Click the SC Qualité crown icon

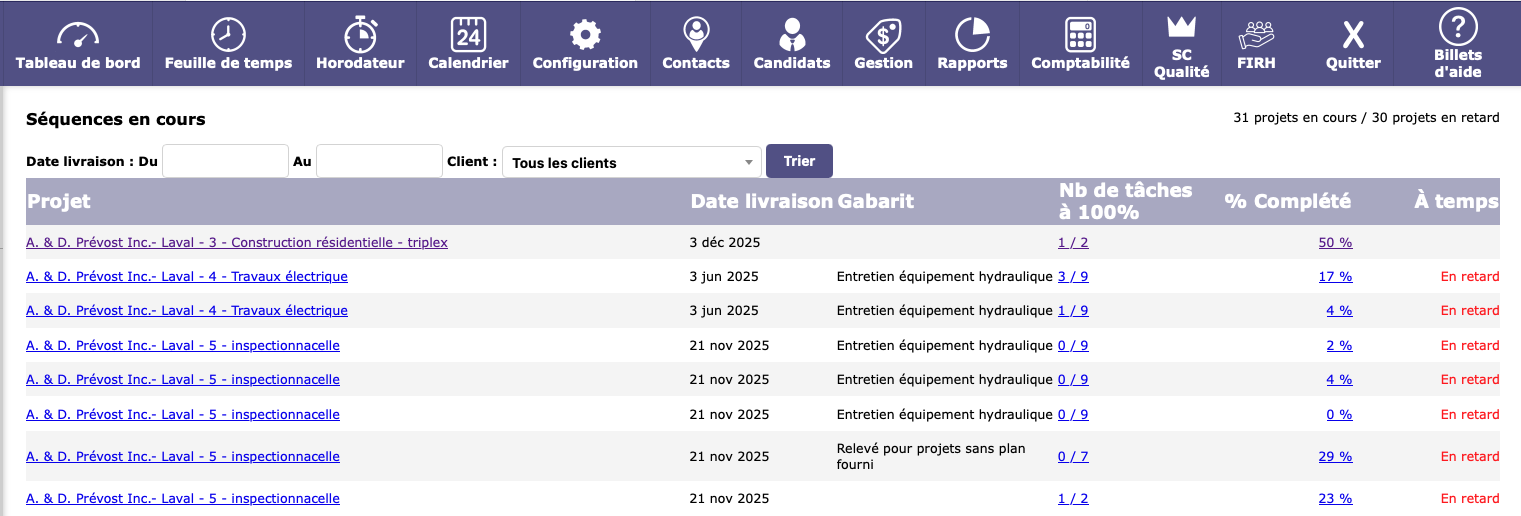(1182, 25)
